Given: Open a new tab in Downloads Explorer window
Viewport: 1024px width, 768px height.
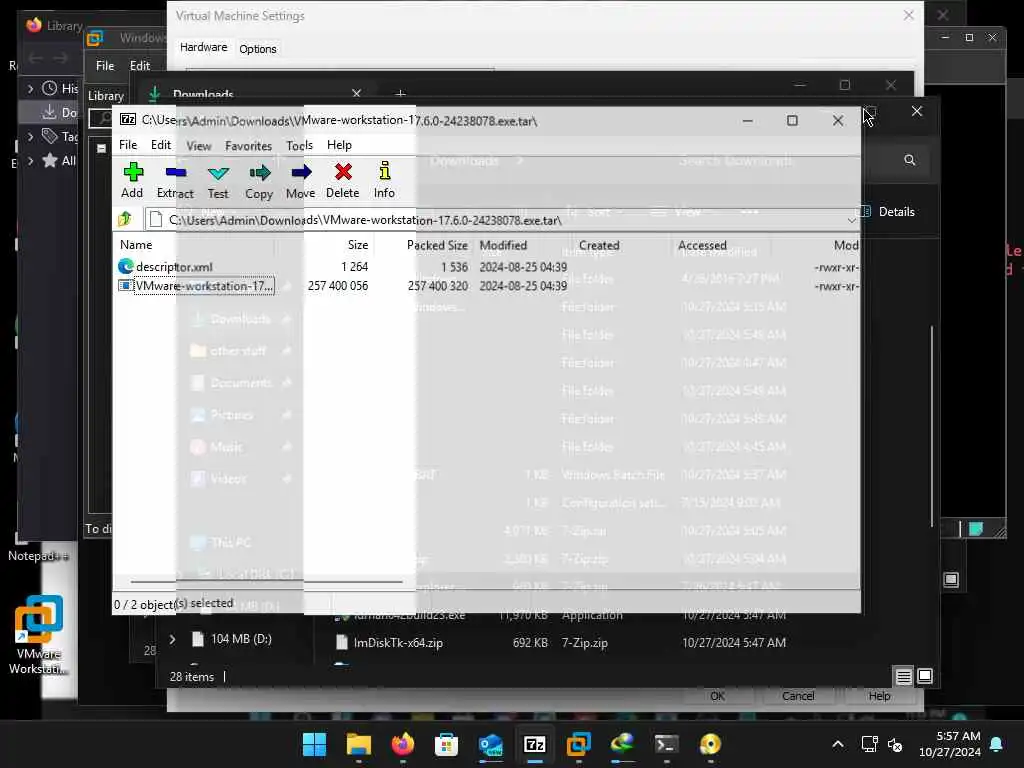Looking at the screenshot, I should [x=400, y=95].
